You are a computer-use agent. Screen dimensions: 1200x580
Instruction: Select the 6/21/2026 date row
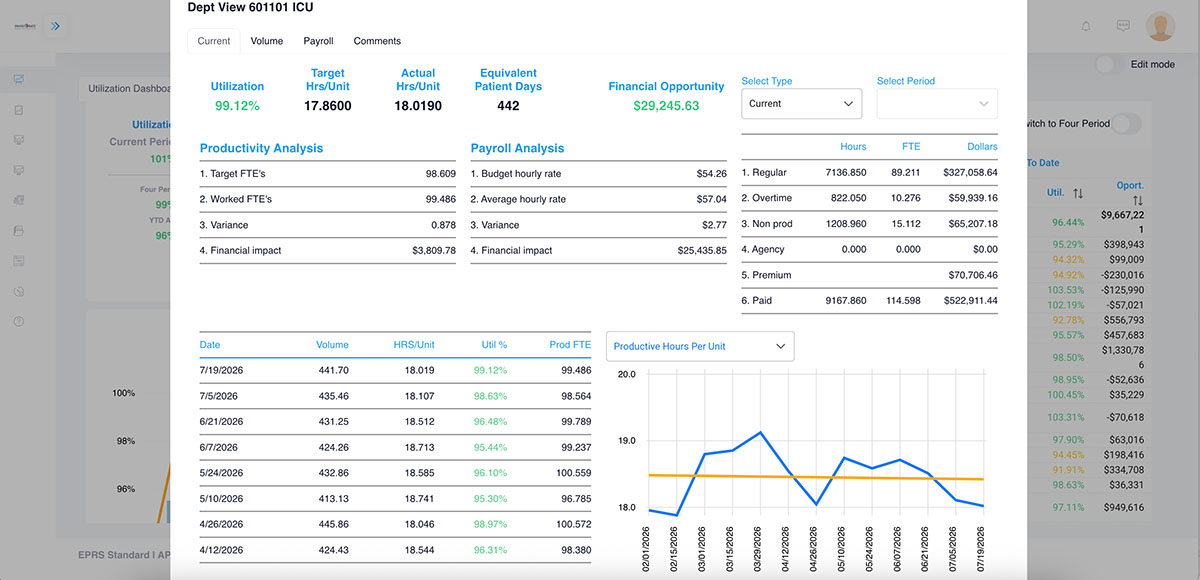tap(395, 422)
